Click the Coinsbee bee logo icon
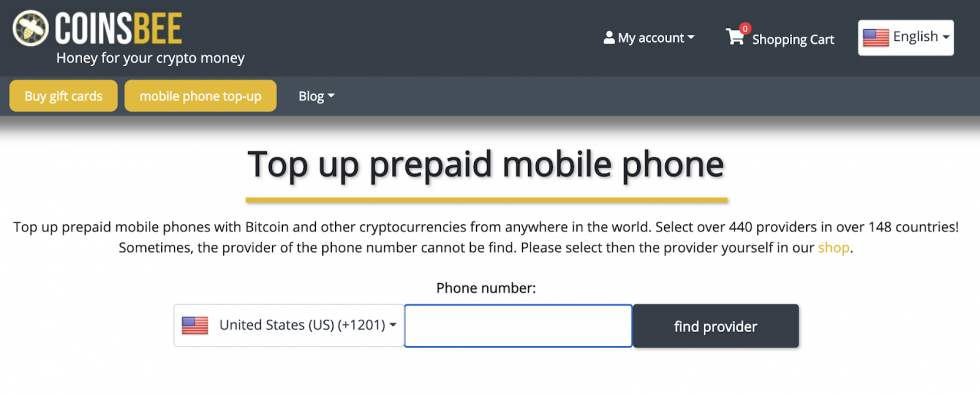The image size is (980, 395). (x=31, y=29)
